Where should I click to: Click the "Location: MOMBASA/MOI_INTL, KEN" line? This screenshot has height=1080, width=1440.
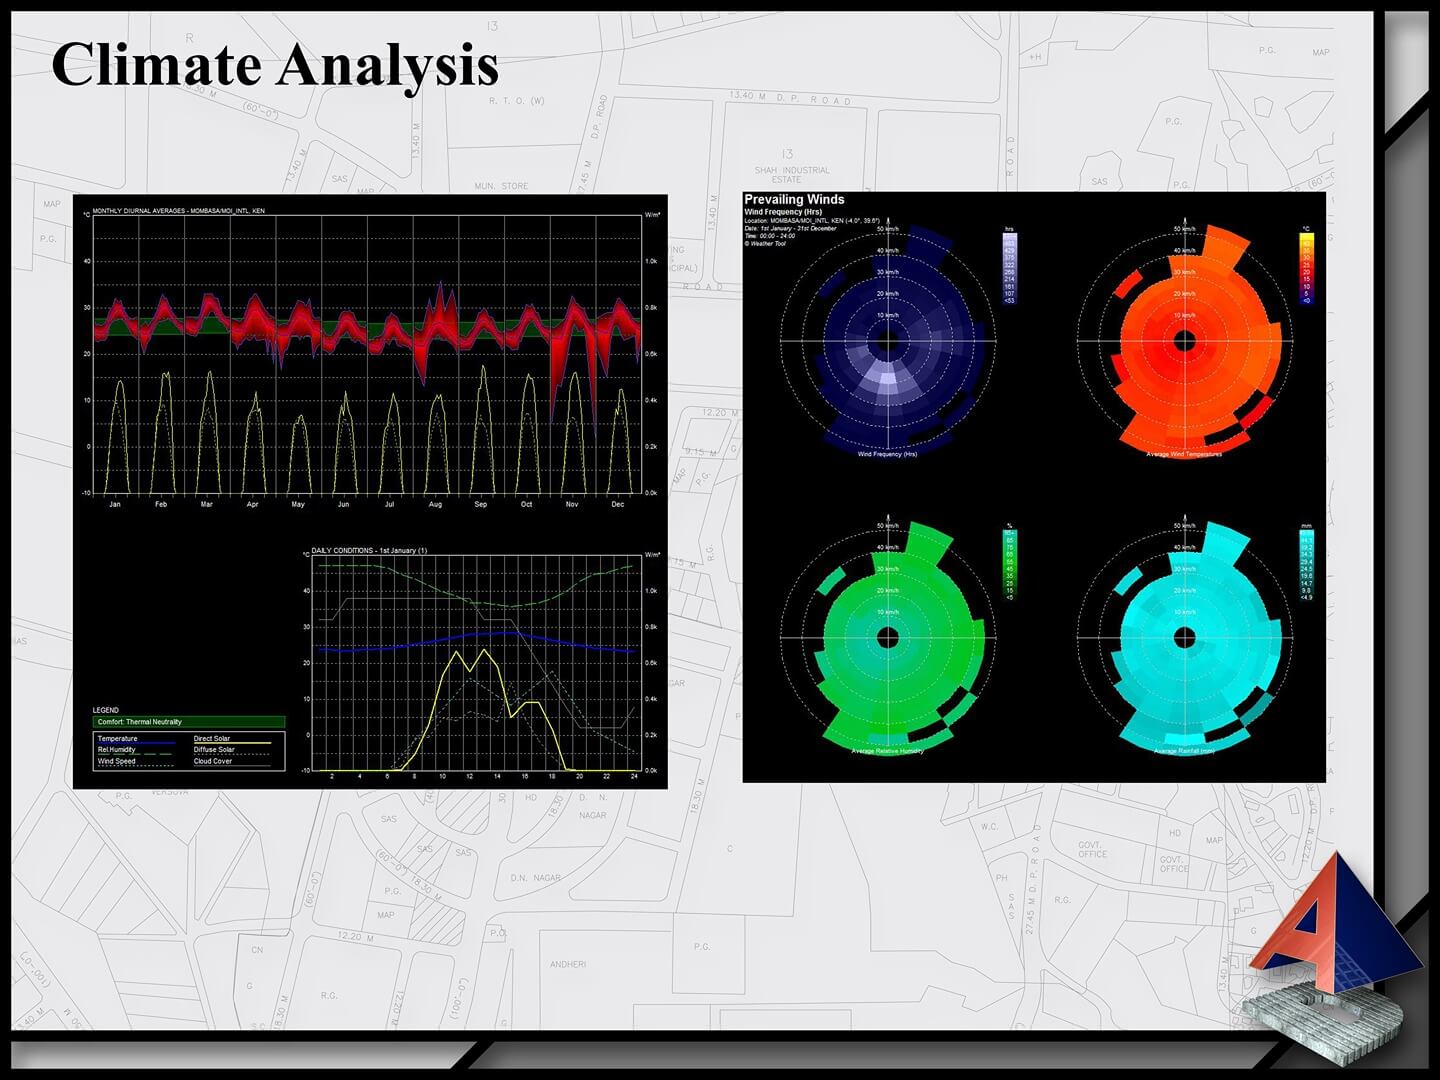pos(812,220)
